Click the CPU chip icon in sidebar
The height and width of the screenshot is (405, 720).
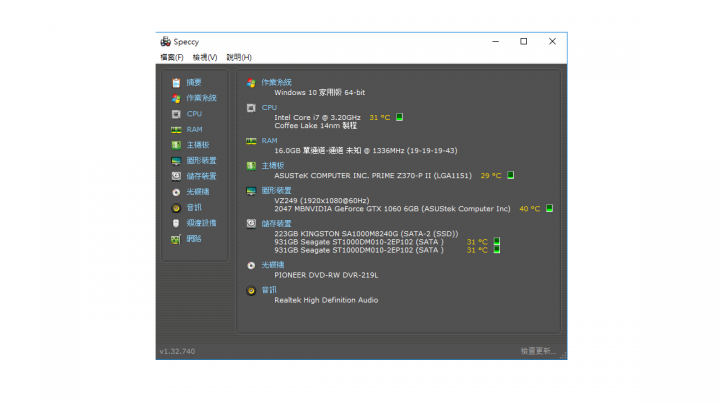point(176,114)
